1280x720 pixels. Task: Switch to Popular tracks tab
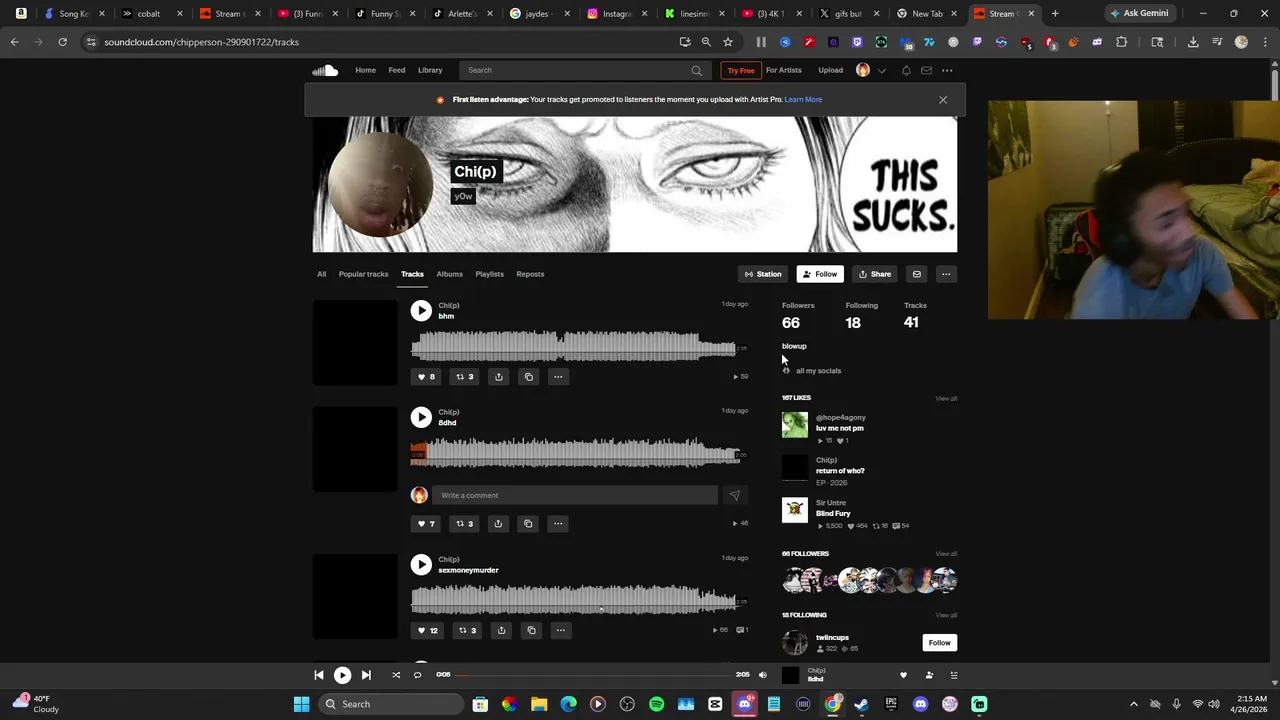click(x=363, y=274)
